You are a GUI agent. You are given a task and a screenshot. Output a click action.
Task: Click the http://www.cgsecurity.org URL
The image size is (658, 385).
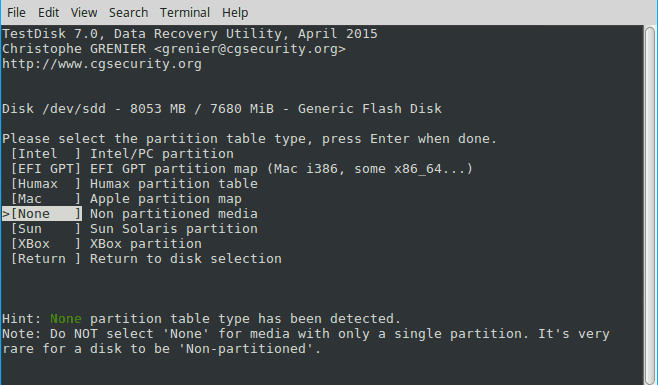click(102, 64)
